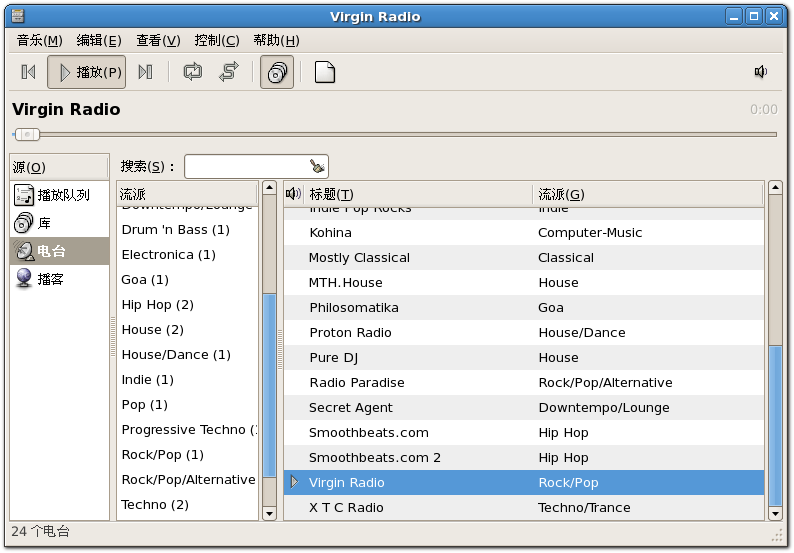
Task: Click inside the search (搜索) input field
Action: tap(245, 167)
